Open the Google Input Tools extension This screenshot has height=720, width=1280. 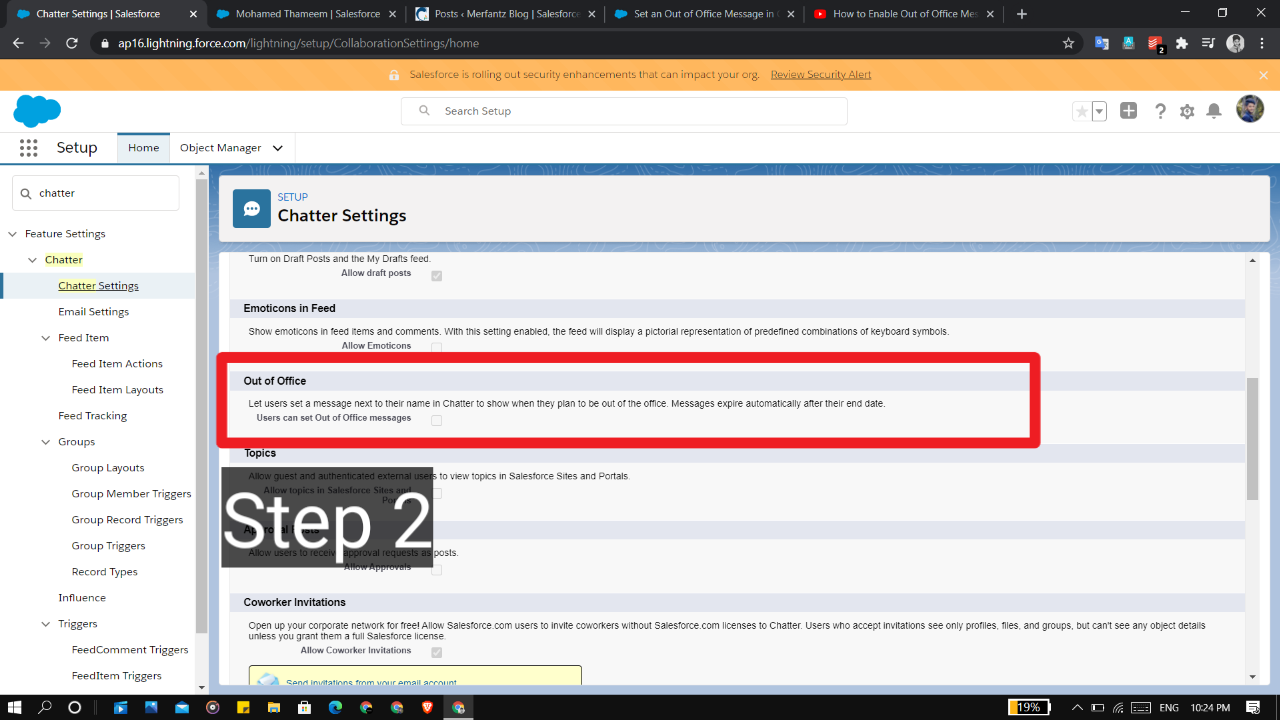(x=1128, y=43)
